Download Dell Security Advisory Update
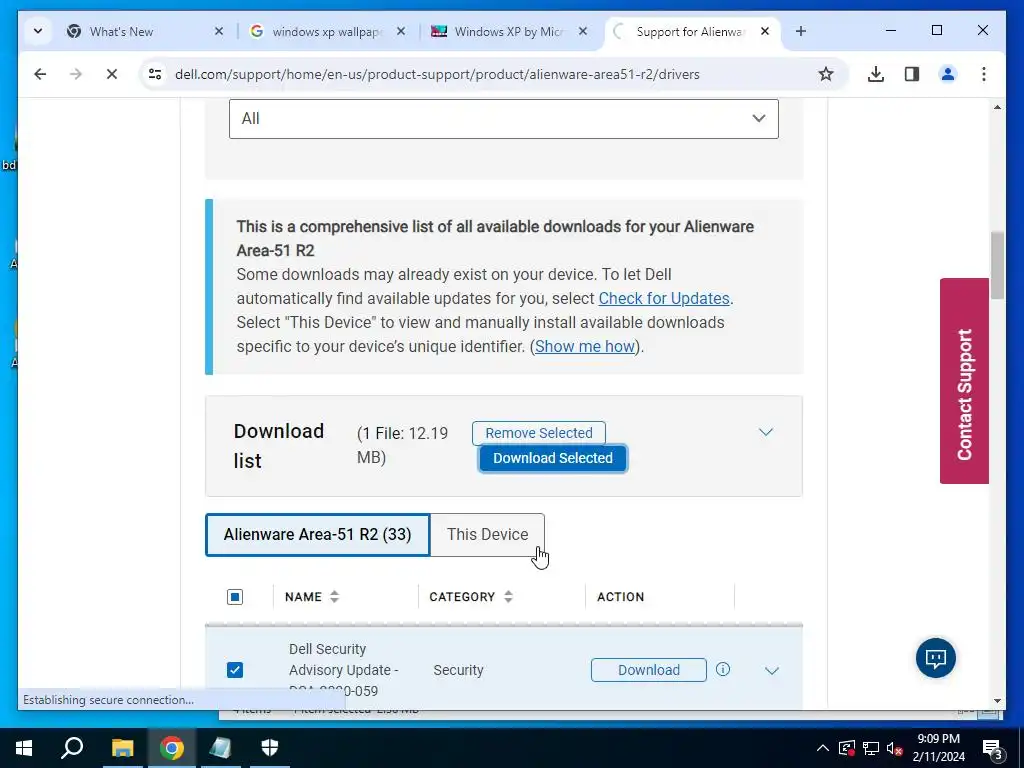 (648, 670)
